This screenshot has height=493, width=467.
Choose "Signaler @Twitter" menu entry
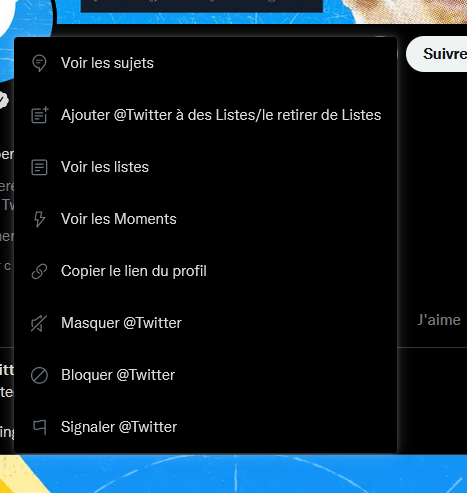point(206,427)
